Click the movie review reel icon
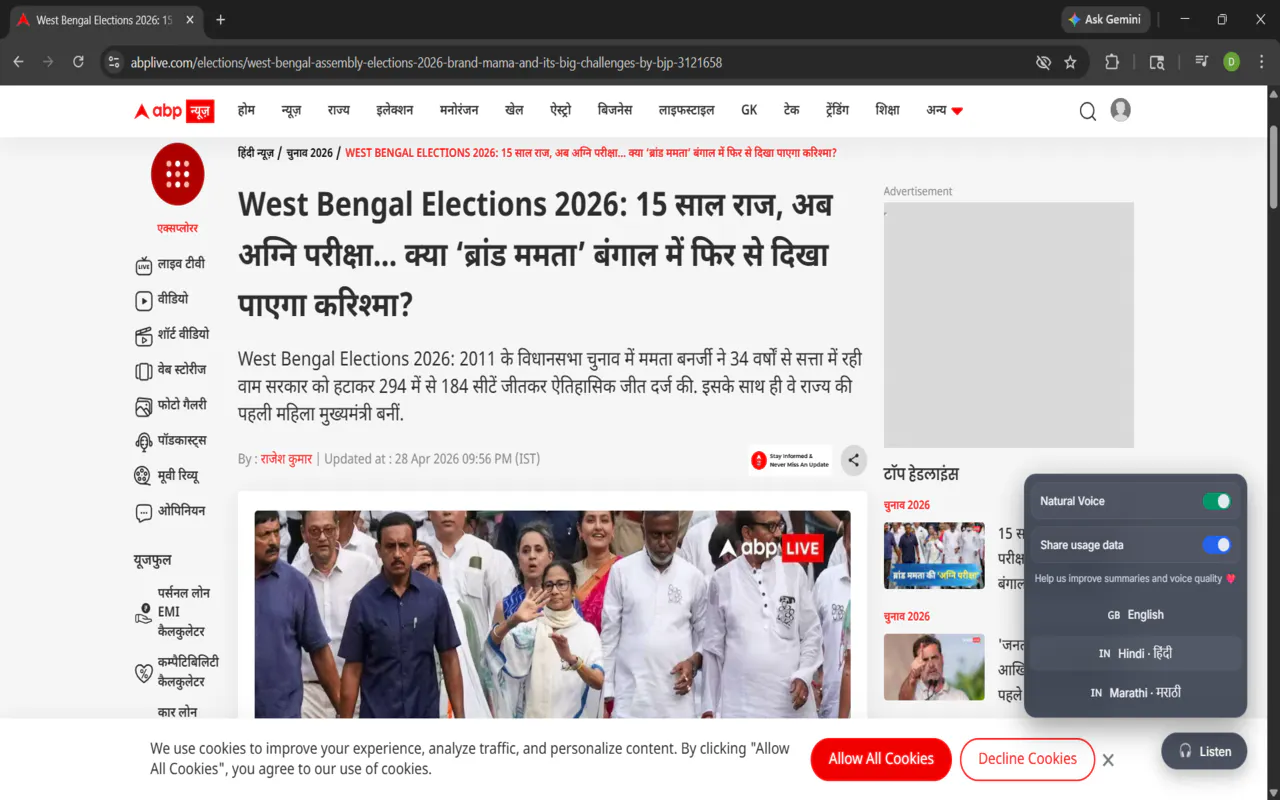This screenshot has width=1280, height=800. point(143,476)
